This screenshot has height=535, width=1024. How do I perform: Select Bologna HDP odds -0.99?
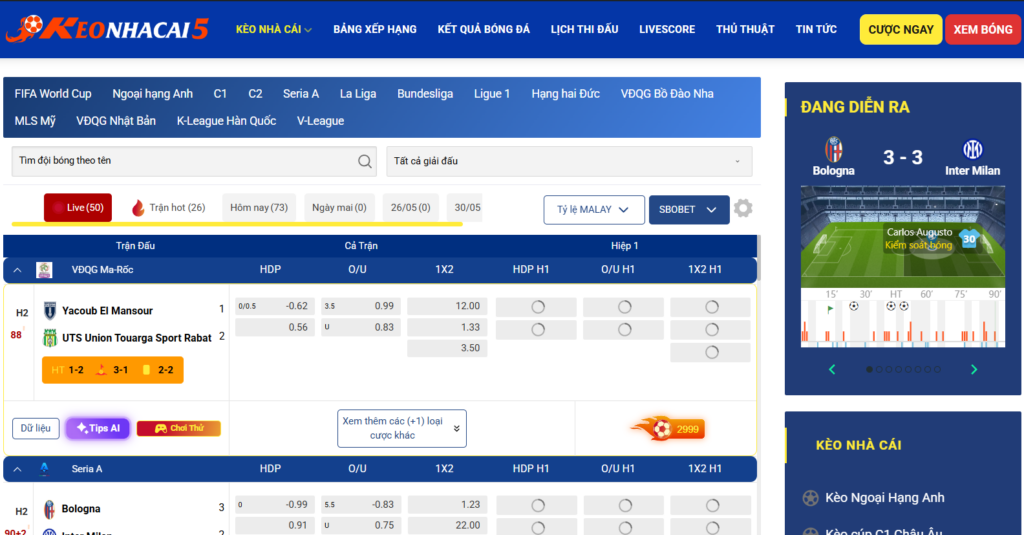[274, 505]
